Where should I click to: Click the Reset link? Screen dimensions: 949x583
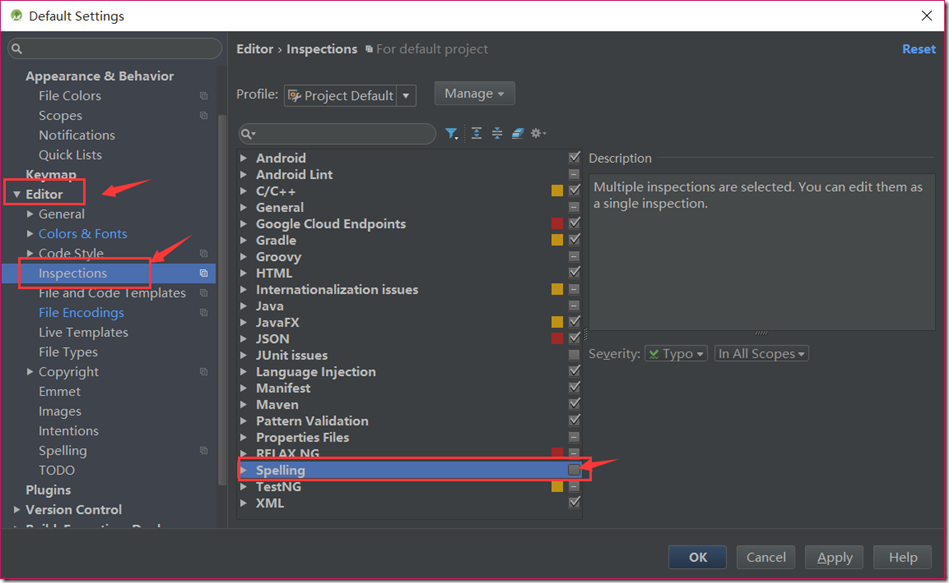click(x=918, y=49)
